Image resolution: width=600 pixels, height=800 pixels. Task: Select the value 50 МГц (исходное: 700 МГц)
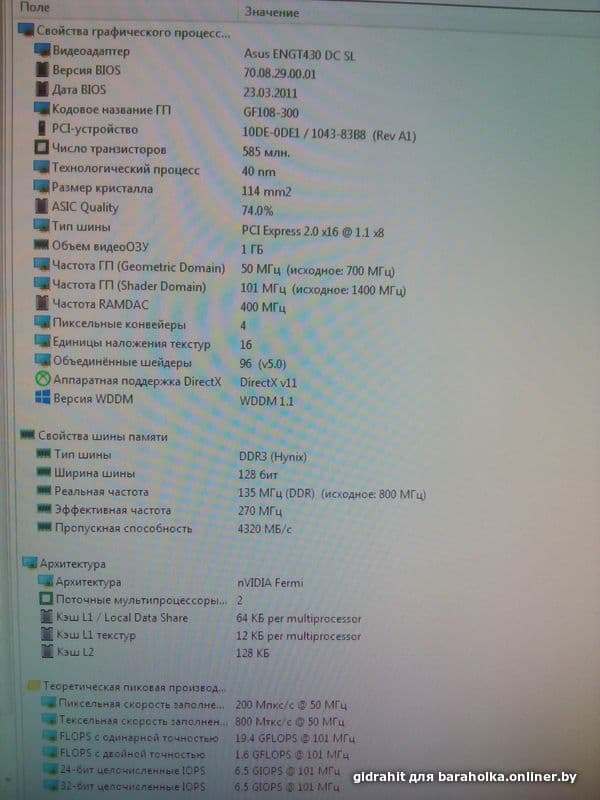click(x=317, y=270)
